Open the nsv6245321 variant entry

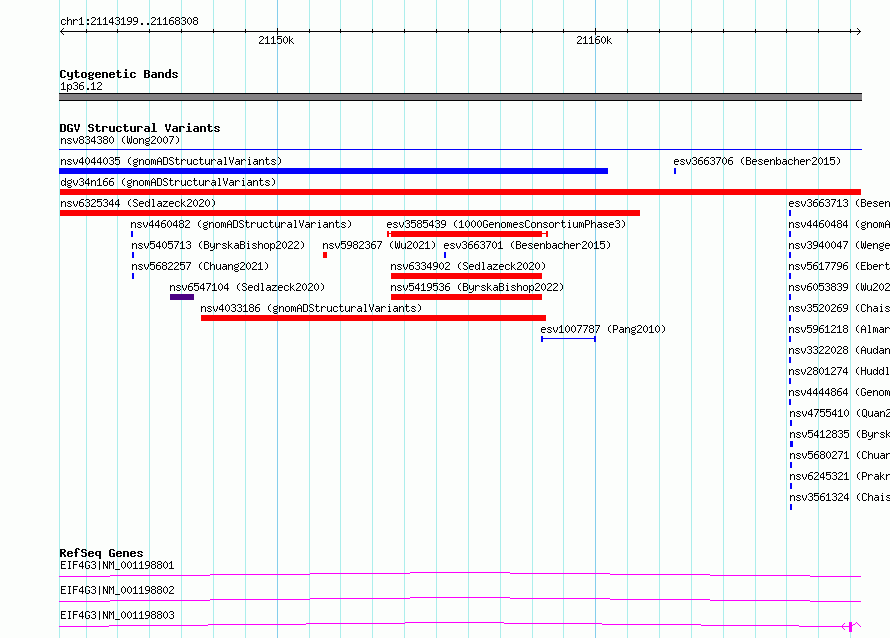tap(839, 476)
